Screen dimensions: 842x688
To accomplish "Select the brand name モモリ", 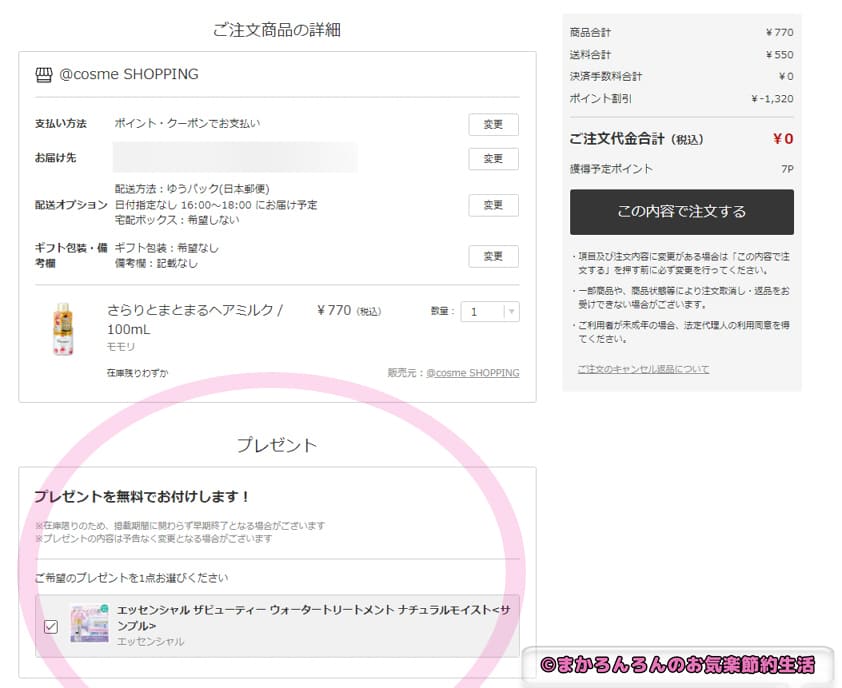I will point(121,347).
